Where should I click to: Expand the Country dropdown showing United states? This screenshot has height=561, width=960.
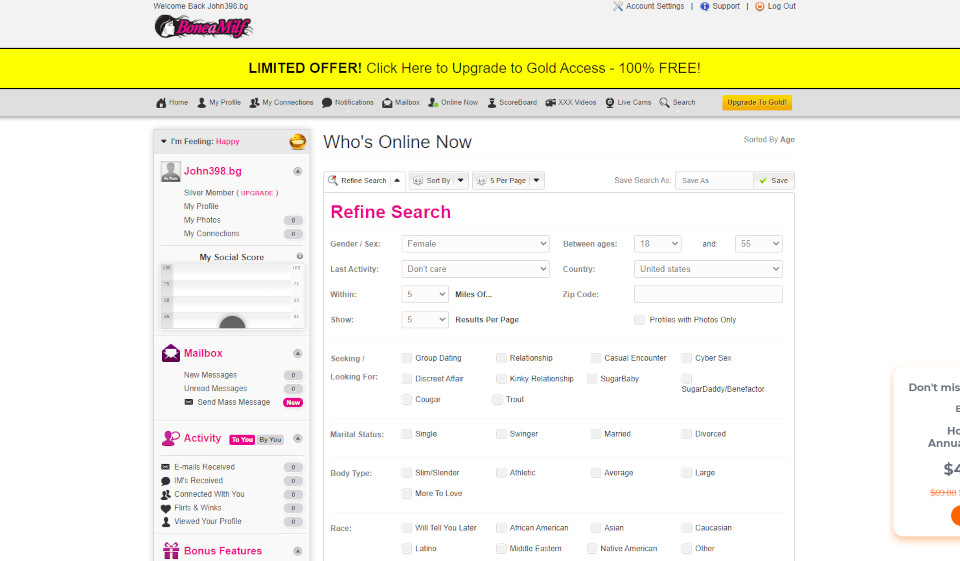click(708, 269)
